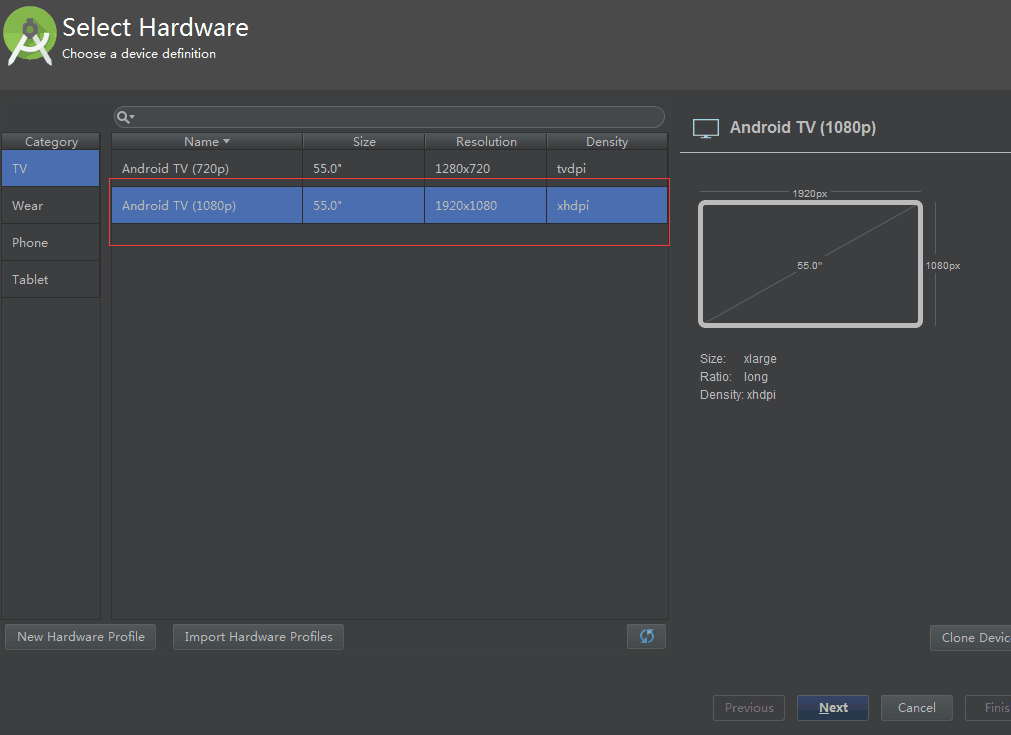Screen dimensions: 1011x735
Task: Select the Wear category
Action: (x=50, y=206)
